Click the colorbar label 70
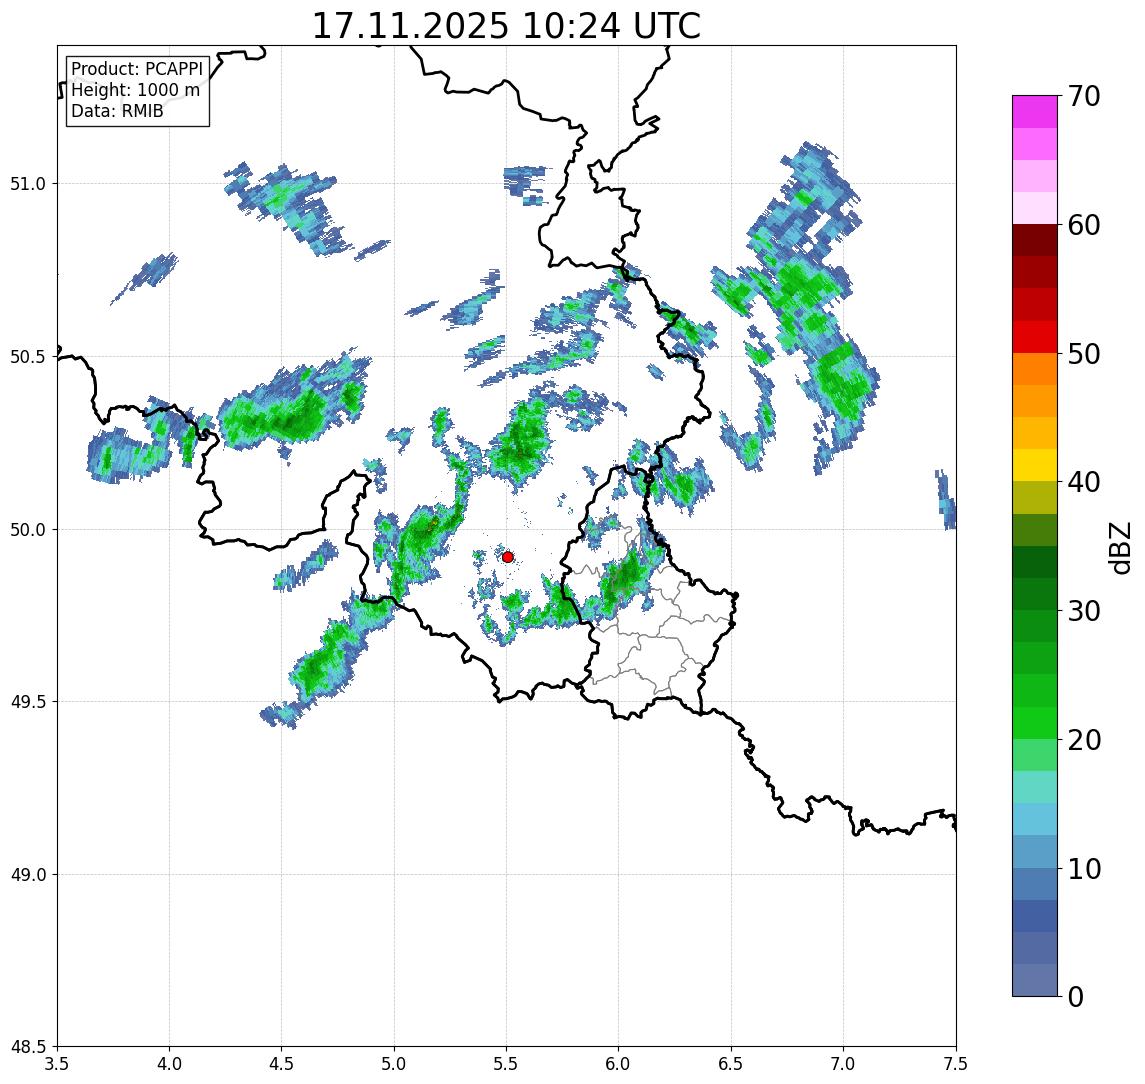The height and width of the screenshot is (1084, 1145). (x=1083, y=96)
